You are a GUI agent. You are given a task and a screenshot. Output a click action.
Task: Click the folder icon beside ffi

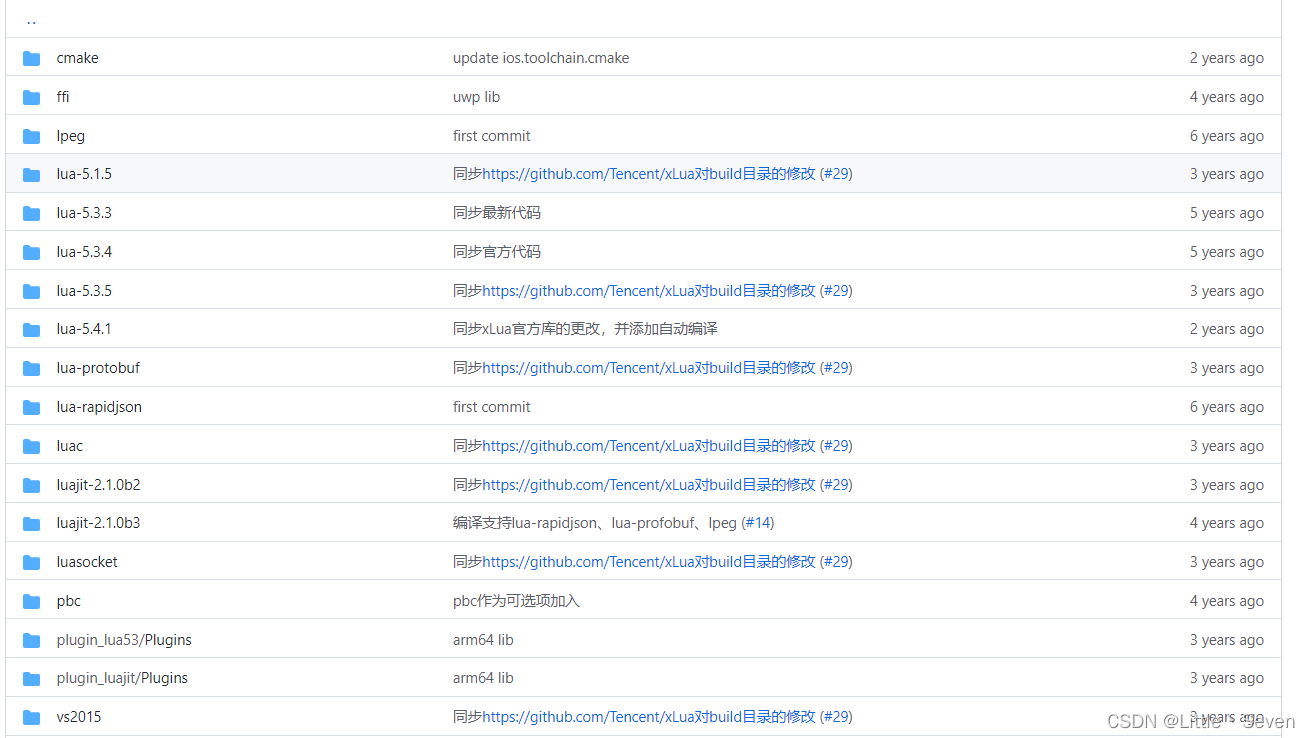click(31, 96)
